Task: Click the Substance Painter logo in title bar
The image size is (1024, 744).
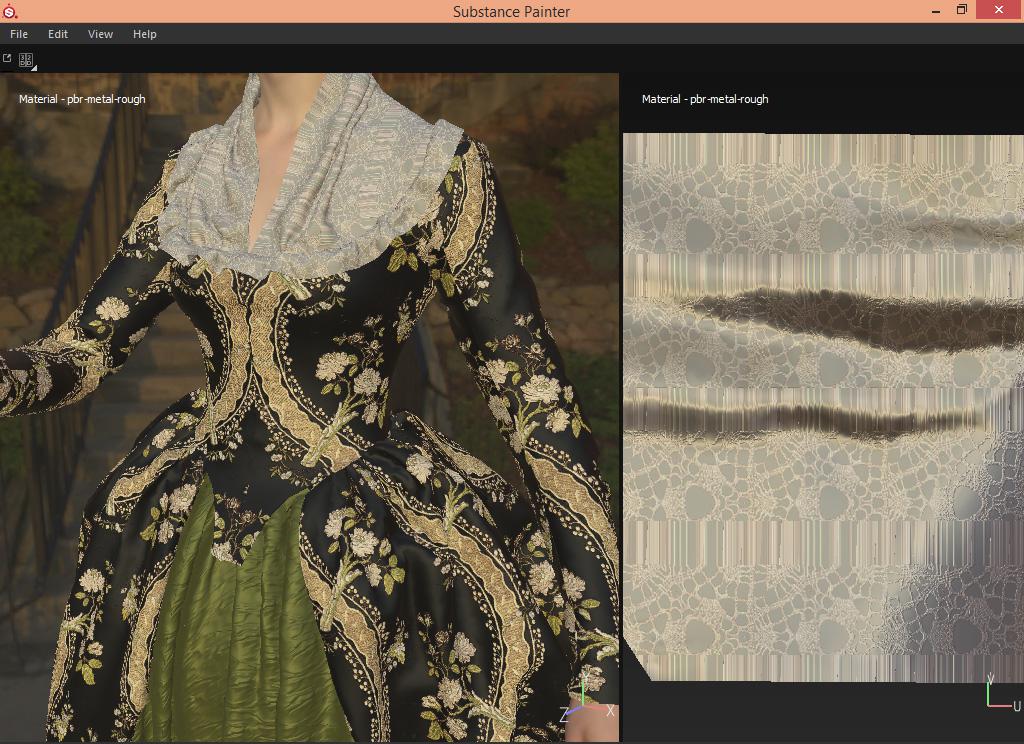Action: pos(10,11)
